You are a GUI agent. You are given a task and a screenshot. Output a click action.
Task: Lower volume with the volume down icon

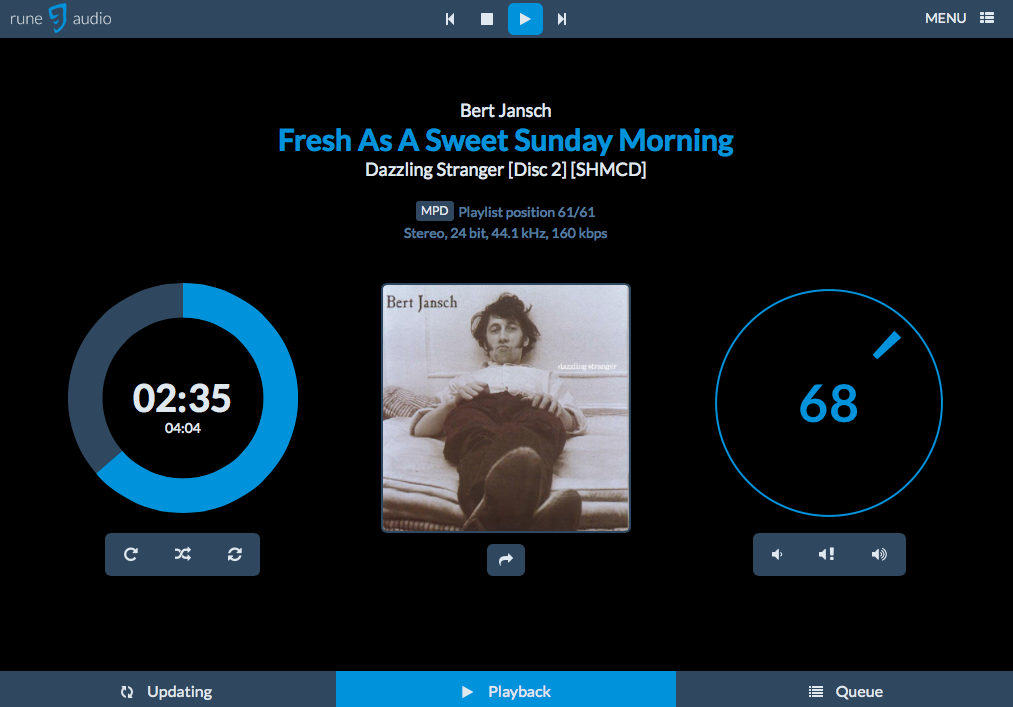[x=777, y=554]
